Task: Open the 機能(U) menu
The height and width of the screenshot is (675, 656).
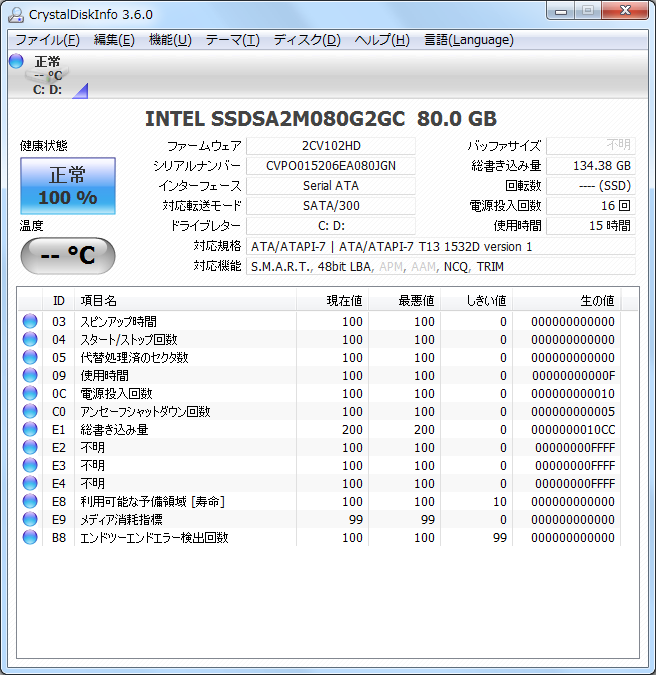Action: click(170, 40)
